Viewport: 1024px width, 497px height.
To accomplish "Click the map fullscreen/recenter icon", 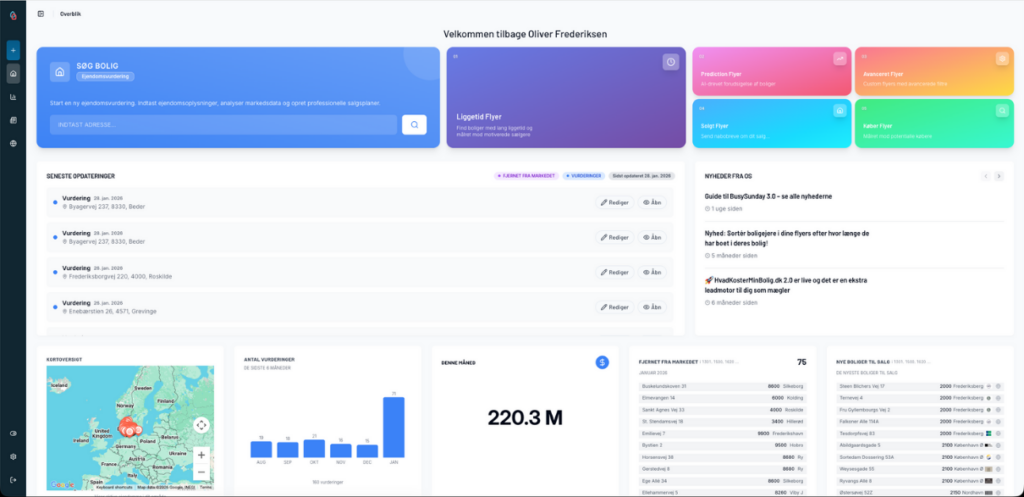I will pyautogui.click(x=201, y=425).
